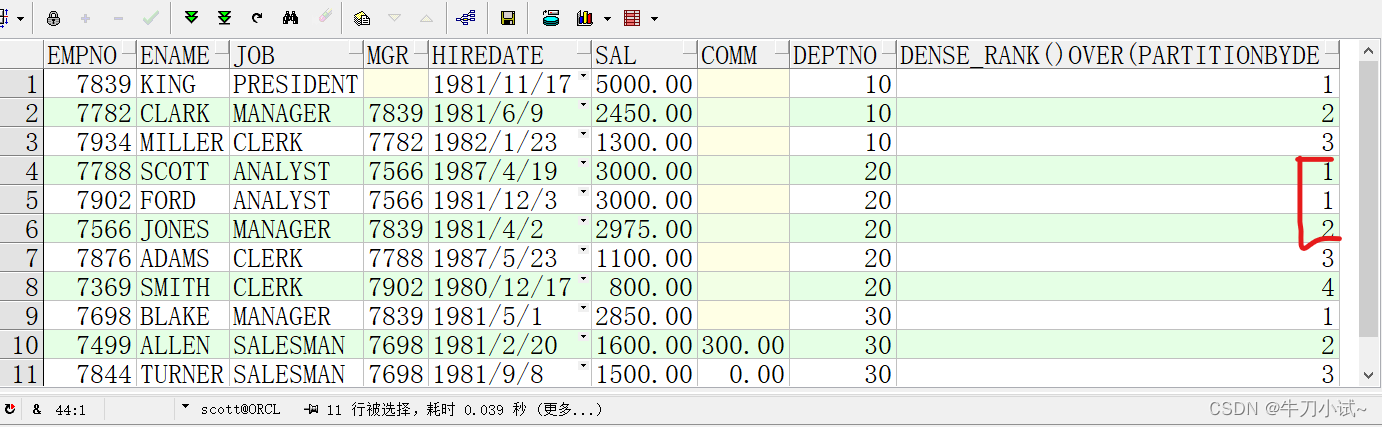Click the MGR column header
1382x427 pixels.
[x=396, y=55]
